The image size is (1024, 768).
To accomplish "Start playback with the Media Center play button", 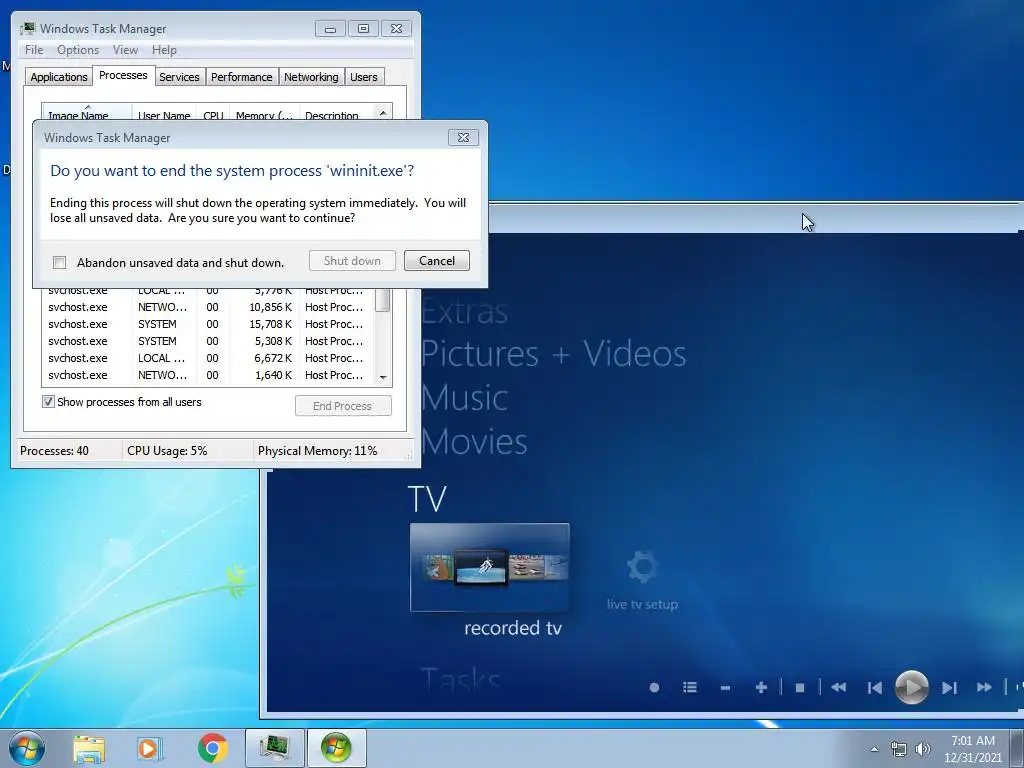I will 911,687.
